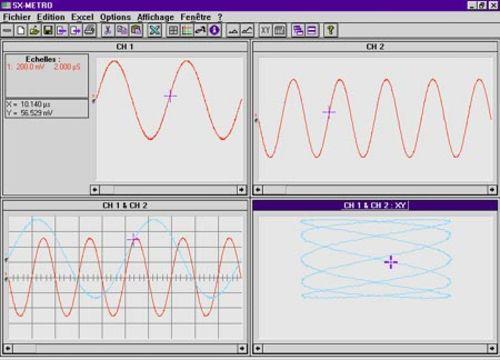This screenshot has width=500, height=360.
Task: Copy using the two-pages icon
Action: (122, 30)
